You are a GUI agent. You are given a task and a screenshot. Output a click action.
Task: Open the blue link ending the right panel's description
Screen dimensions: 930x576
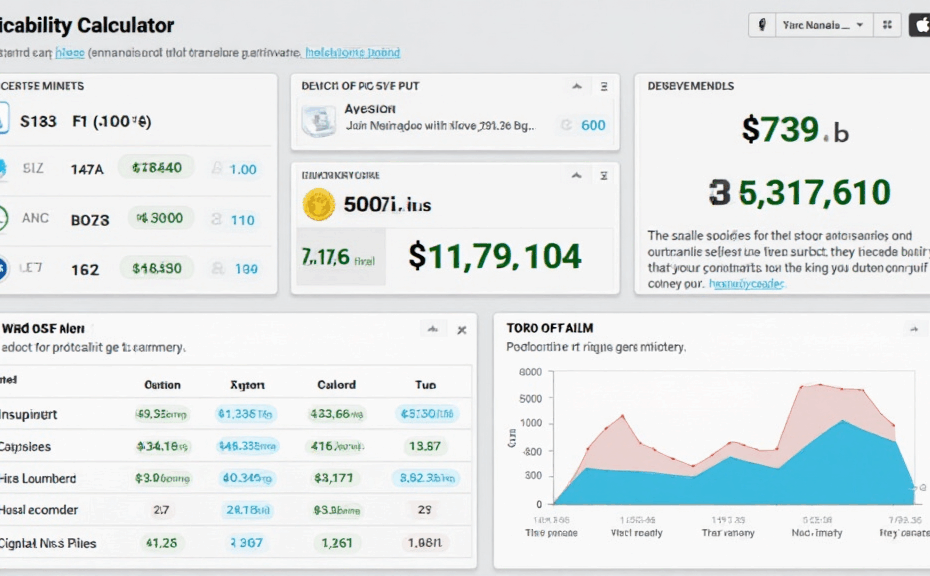pos(747,284)
